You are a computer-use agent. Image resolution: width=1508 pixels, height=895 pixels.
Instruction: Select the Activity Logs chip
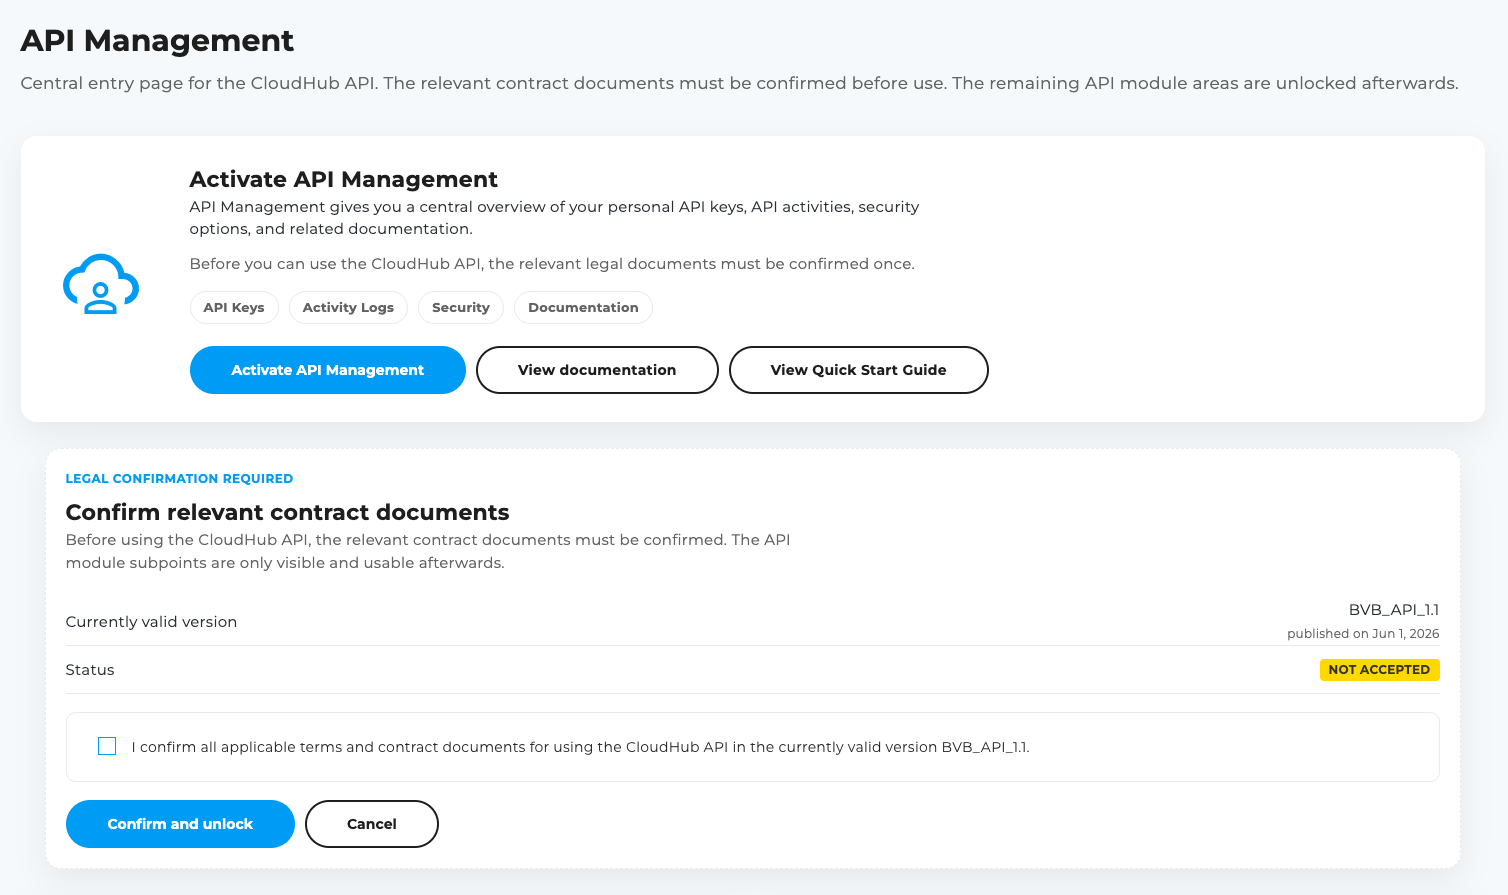348,308
